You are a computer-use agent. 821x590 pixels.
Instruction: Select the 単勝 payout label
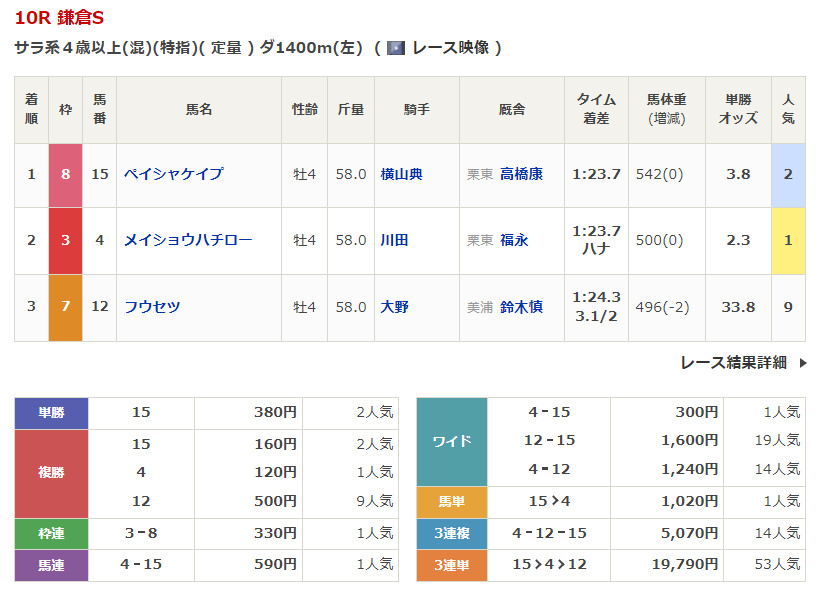(x=51, y=412)
